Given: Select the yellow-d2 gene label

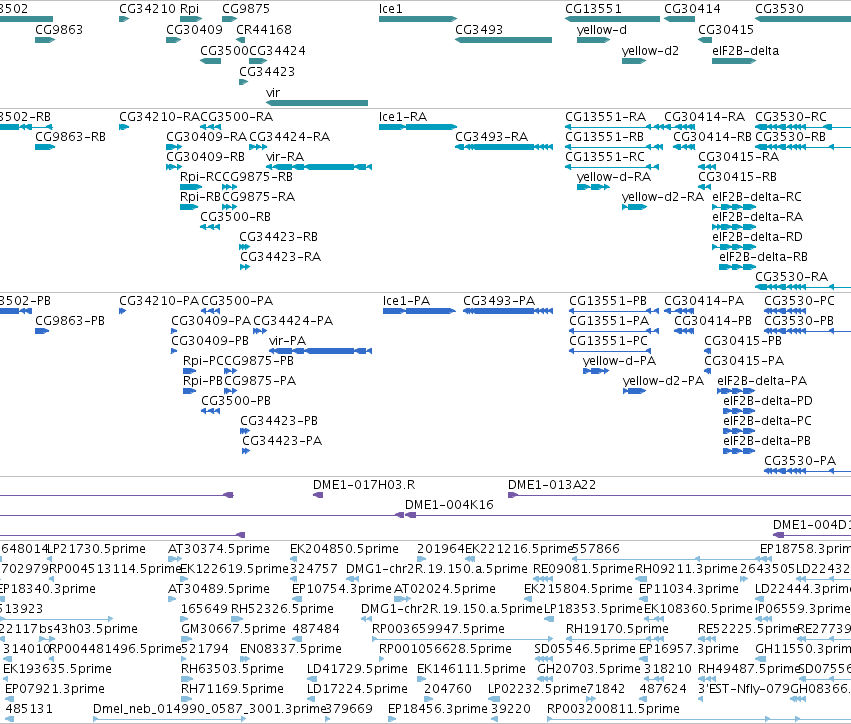Looking at the screenshot, I should 650,50.
